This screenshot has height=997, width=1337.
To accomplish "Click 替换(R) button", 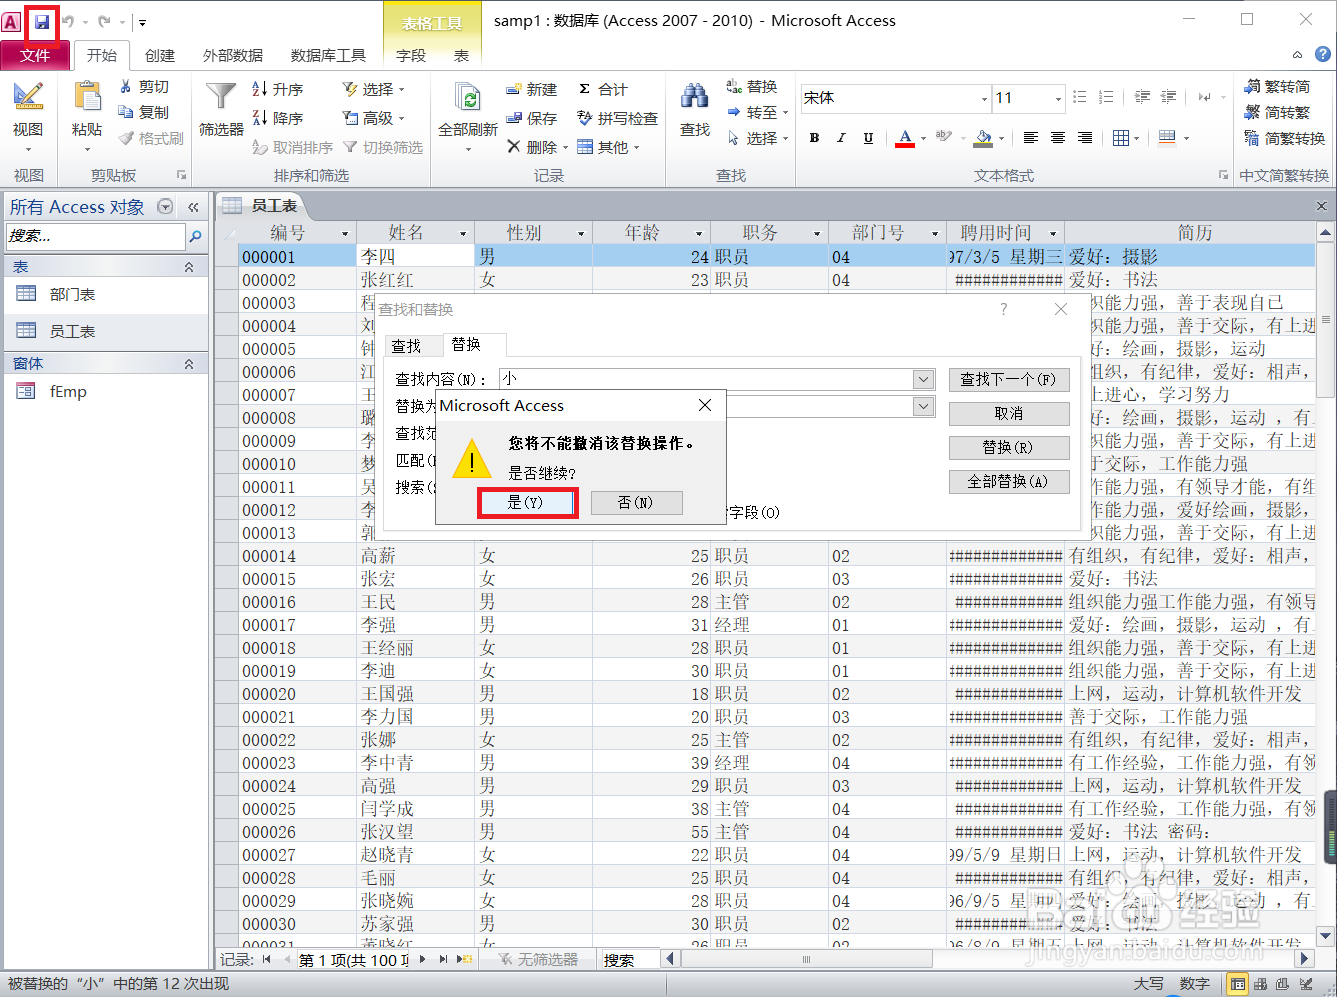I will [x=1008, y=447].
